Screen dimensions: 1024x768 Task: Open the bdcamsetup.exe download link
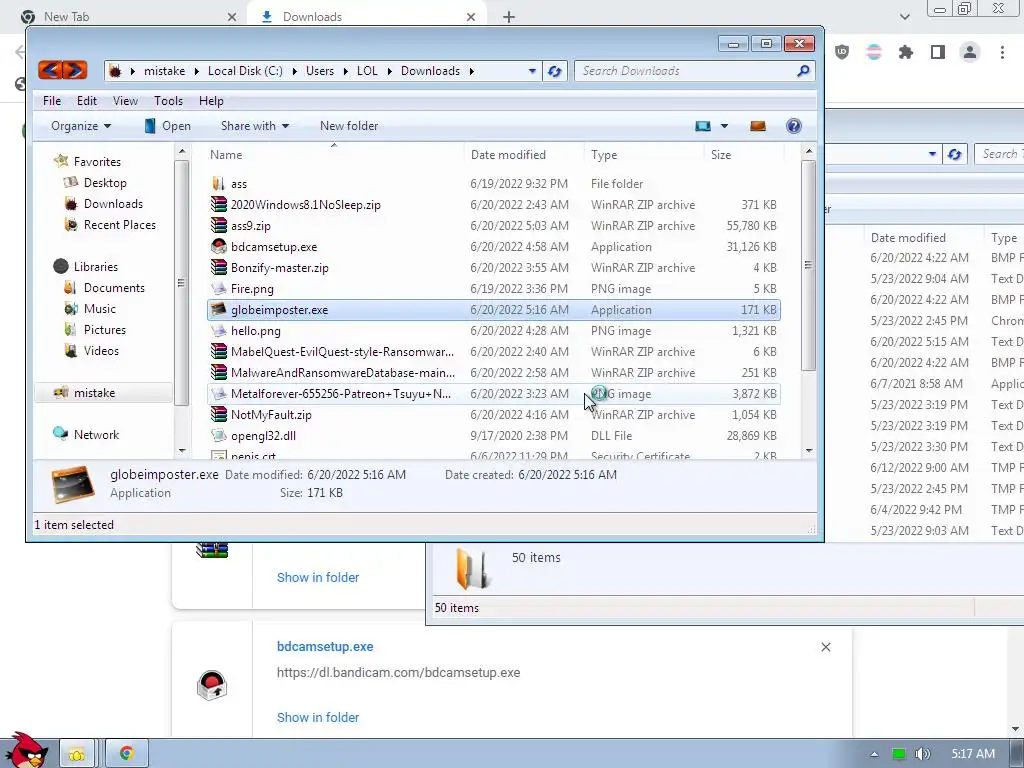pyautogui.click(x=325, y=647)
